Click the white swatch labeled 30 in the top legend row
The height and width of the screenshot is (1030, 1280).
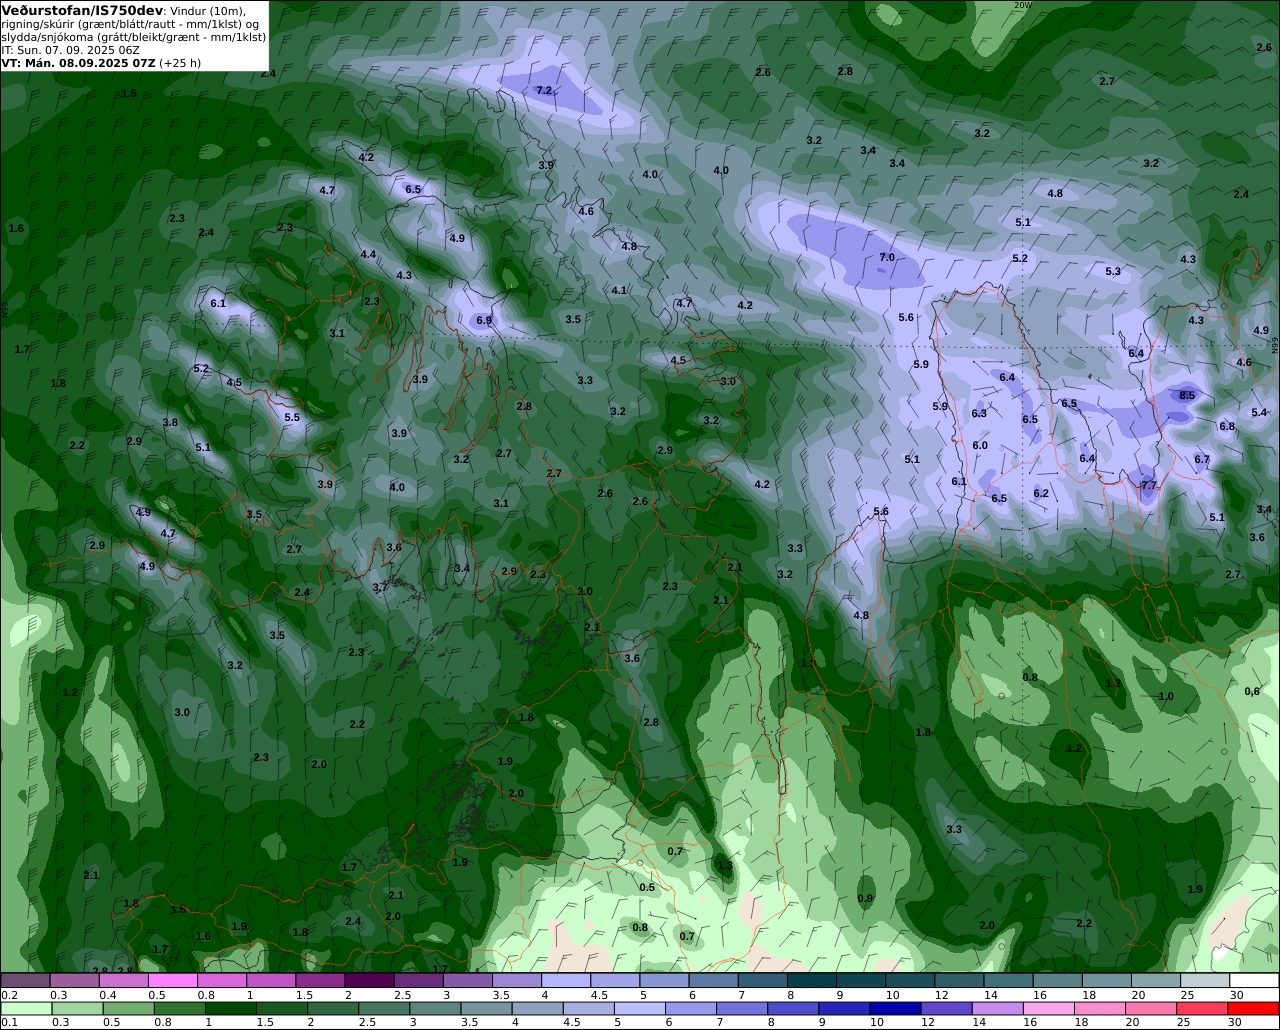point(1254,980)
